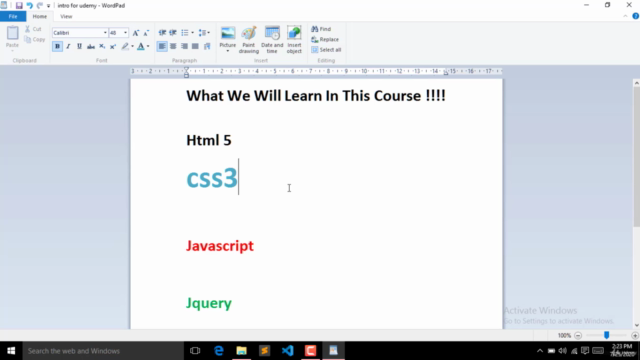Open Task View in taskbar
The height and width of the screenshot is (360, 640).
[195, 351]
